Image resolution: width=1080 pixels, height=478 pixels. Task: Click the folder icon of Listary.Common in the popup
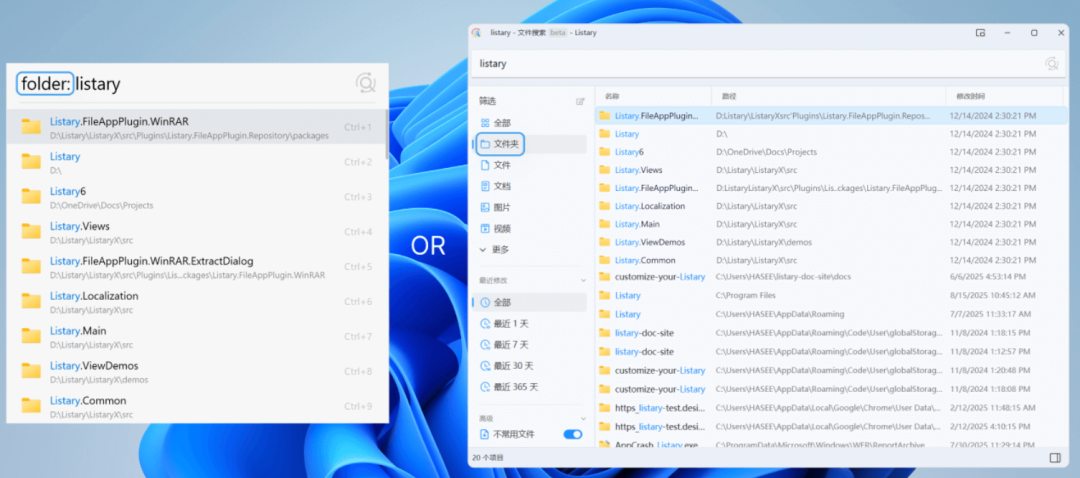click(31, 406)
